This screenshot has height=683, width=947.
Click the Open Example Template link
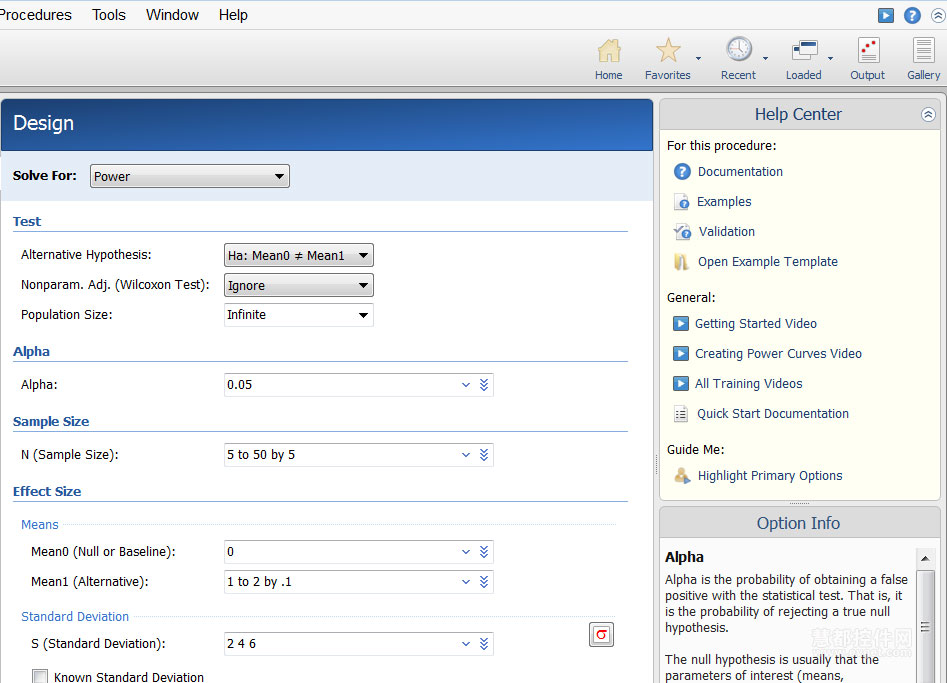[768, 262]
